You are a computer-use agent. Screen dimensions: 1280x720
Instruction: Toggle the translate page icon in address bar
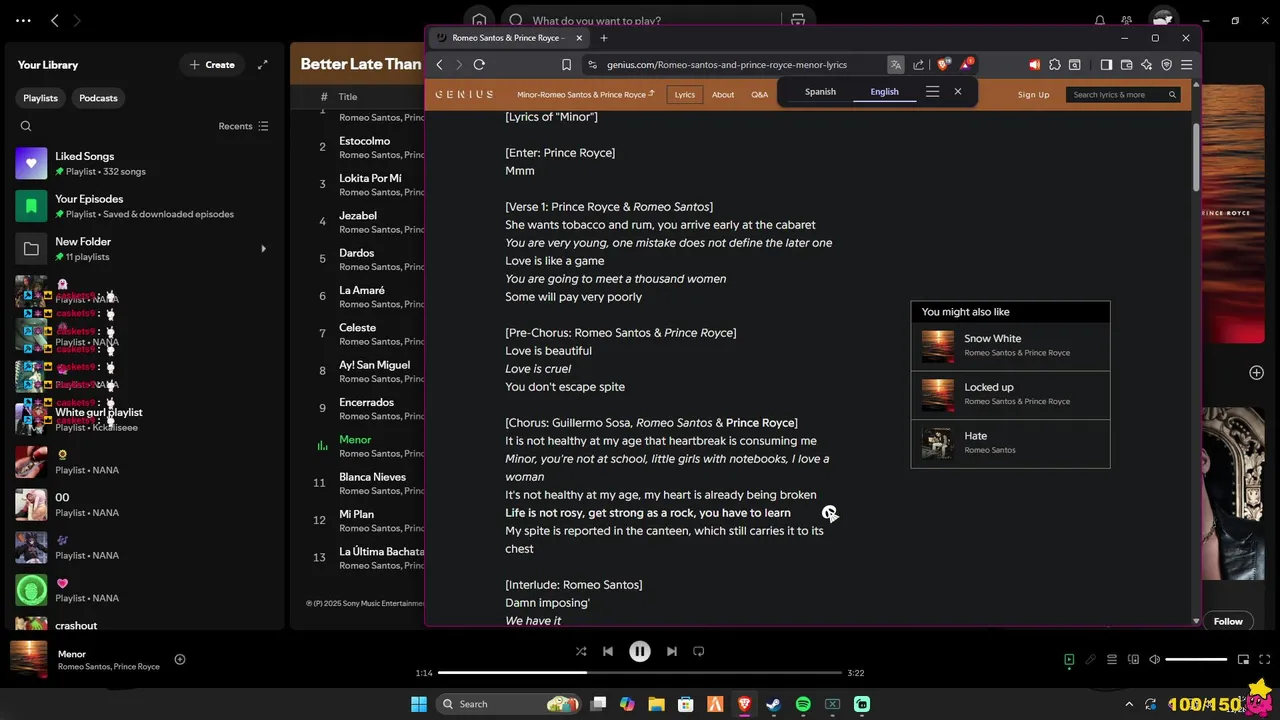coord(896,65)
